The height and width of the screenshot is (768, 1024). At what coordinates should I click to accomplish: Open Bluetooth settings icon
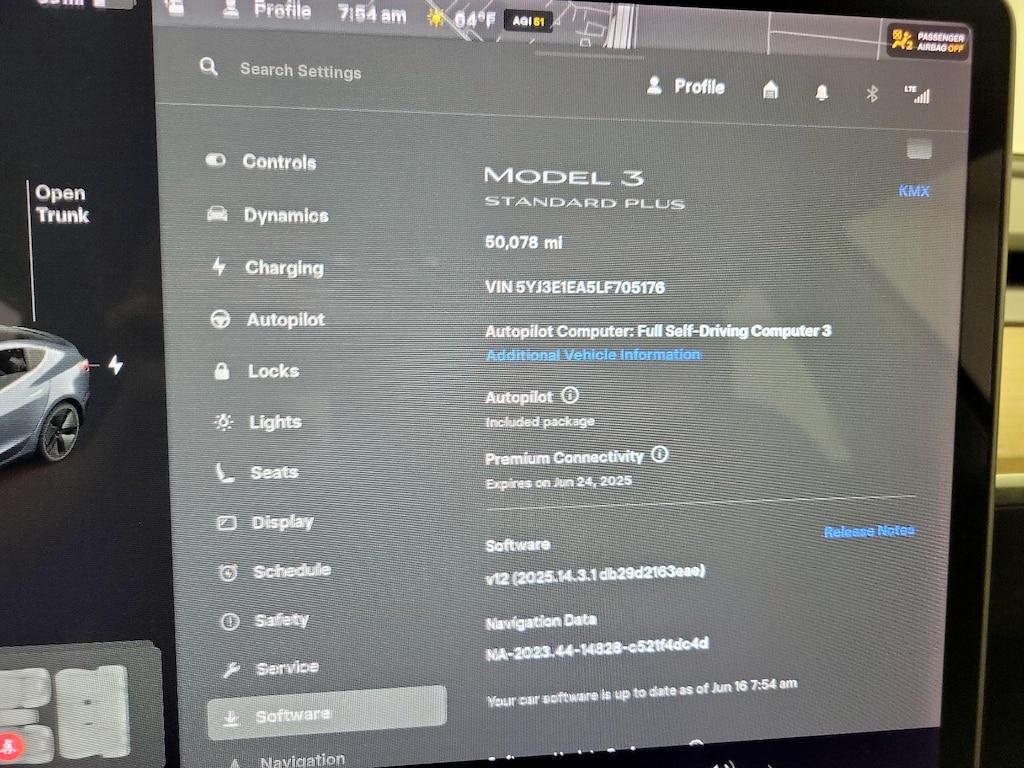tap(872, 94)
